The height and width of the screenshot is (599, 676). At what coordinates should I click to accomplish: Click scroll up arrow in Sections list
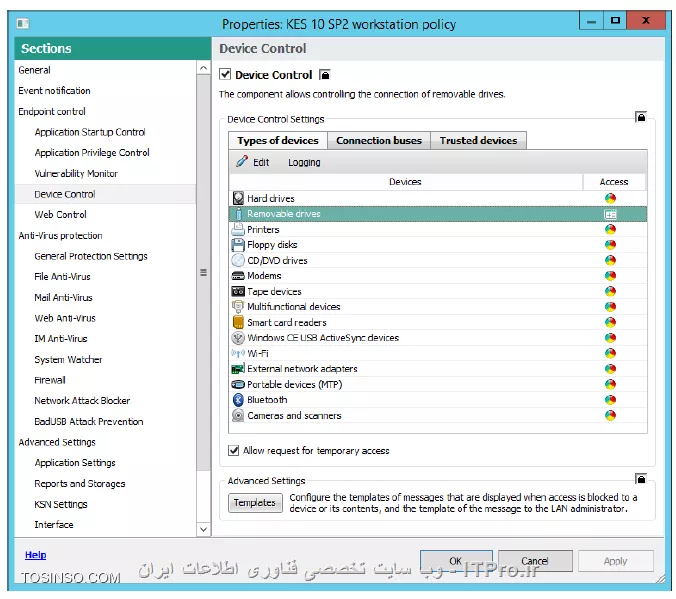203,68
